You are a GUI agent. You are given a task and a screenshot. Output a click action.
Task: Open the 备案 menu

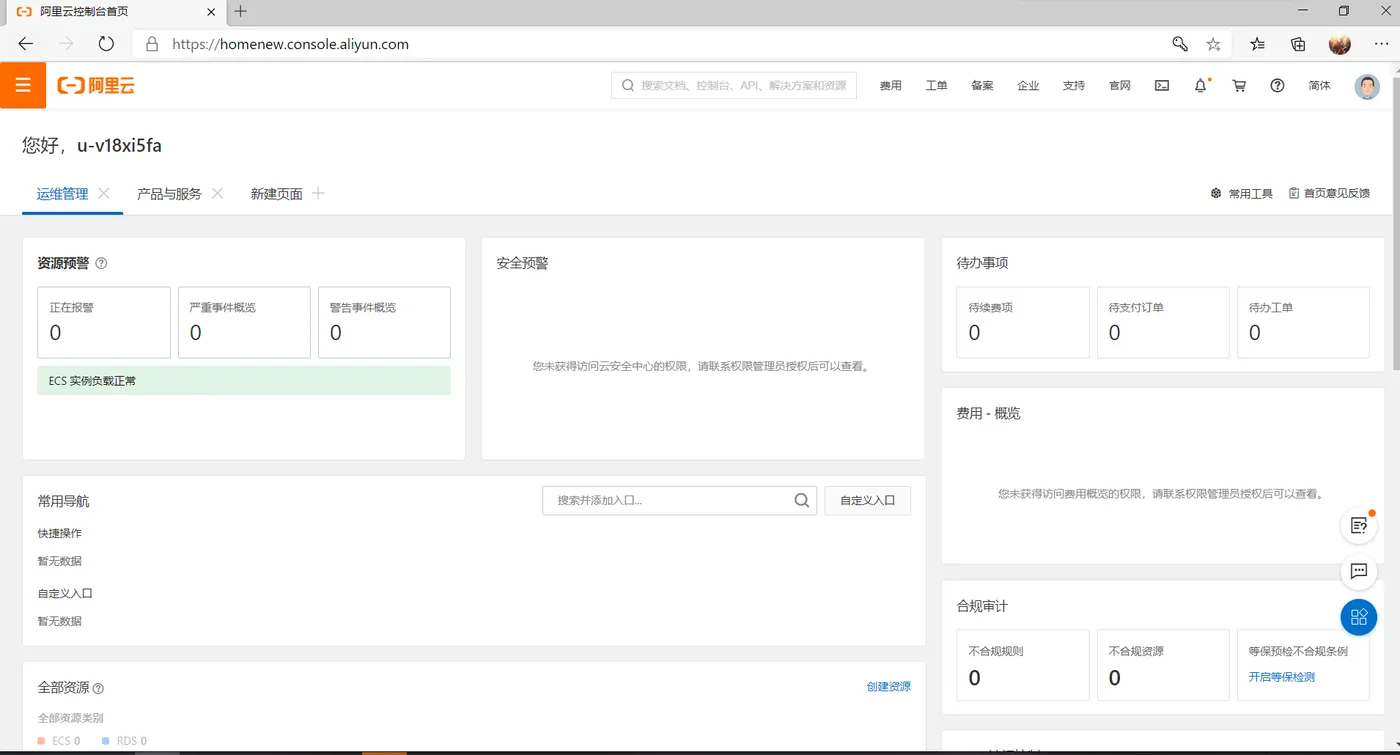click(x=982, y=86)
